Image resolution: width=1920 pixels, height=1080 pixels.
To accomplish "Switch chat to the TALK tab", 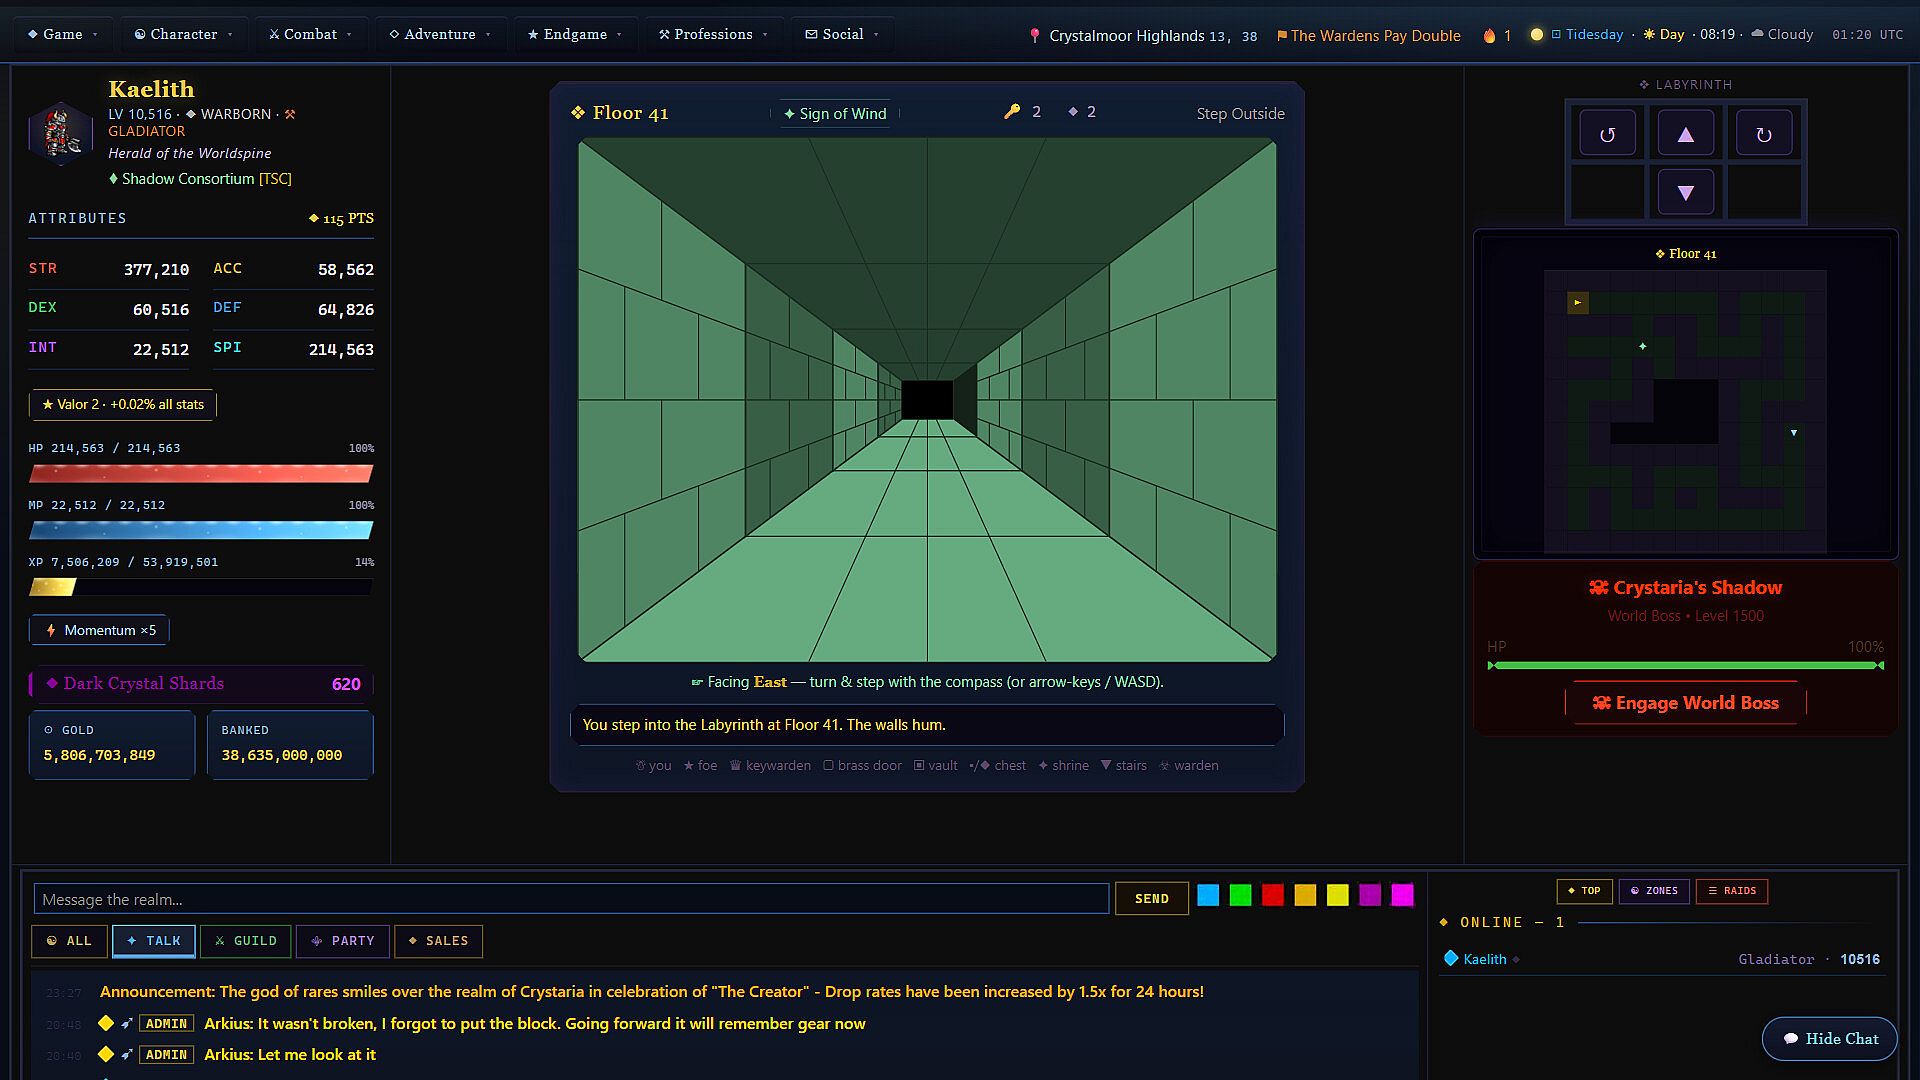I will [x=154, y=941].
